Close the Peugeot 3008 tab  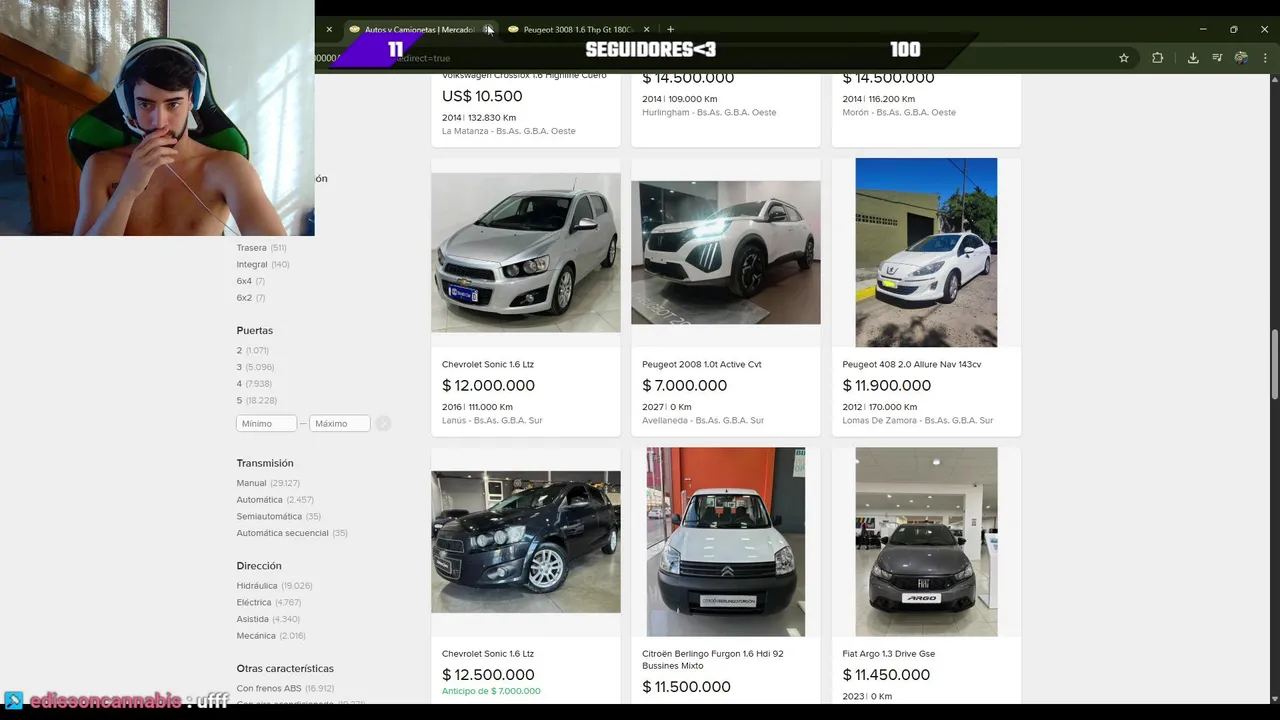646,29
